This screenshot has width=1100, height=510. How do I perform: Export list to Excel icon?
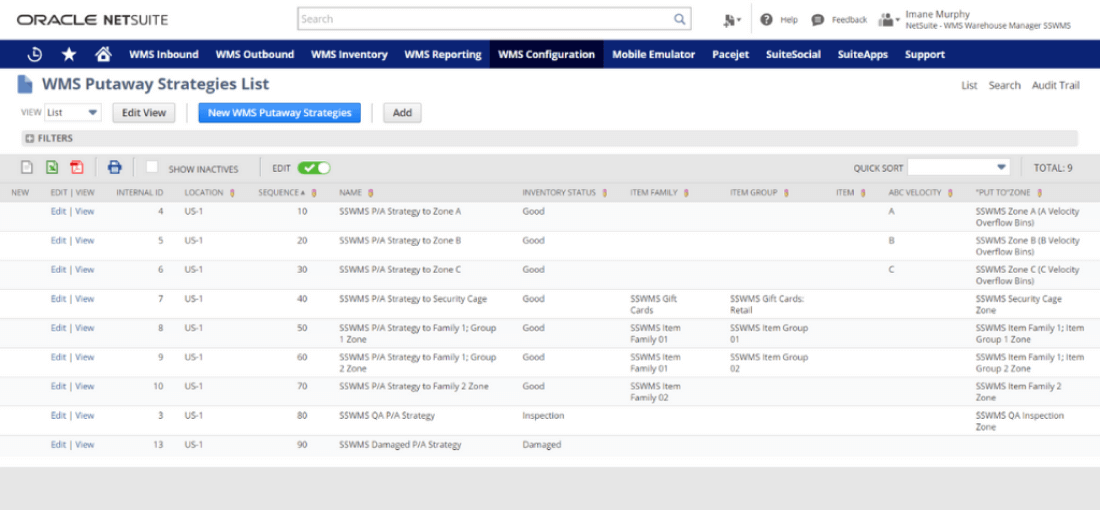pyautogui.click(x=52, y=168)
